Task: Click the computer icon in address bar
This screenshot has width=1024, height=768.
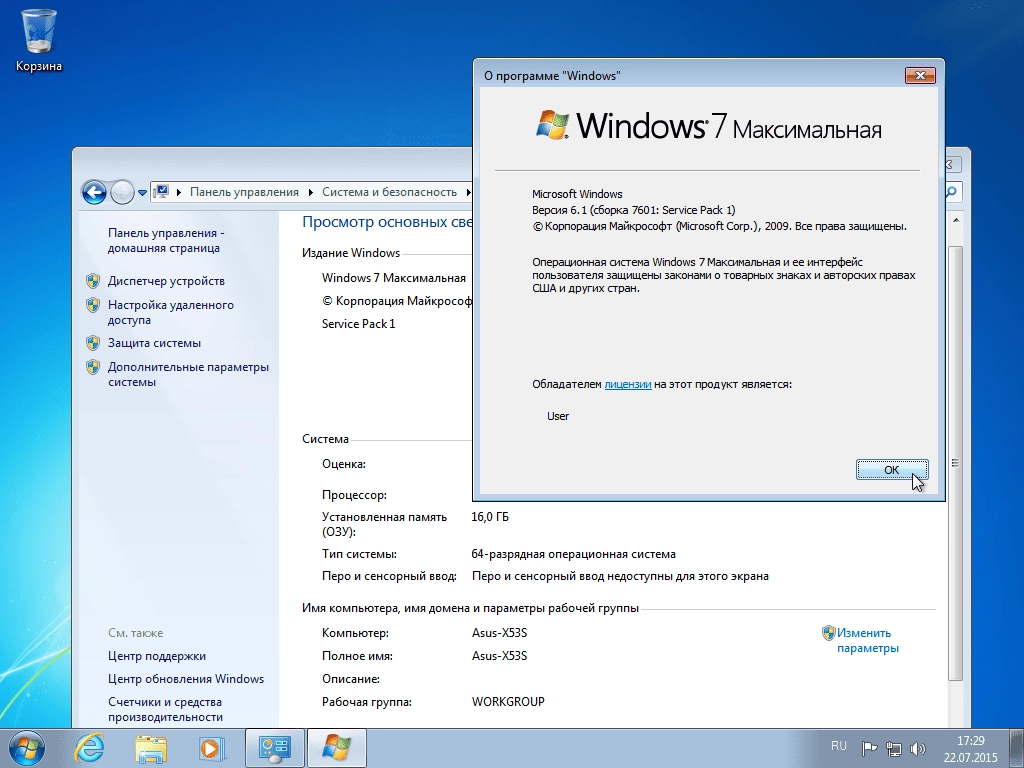Action: click(161, 191)
